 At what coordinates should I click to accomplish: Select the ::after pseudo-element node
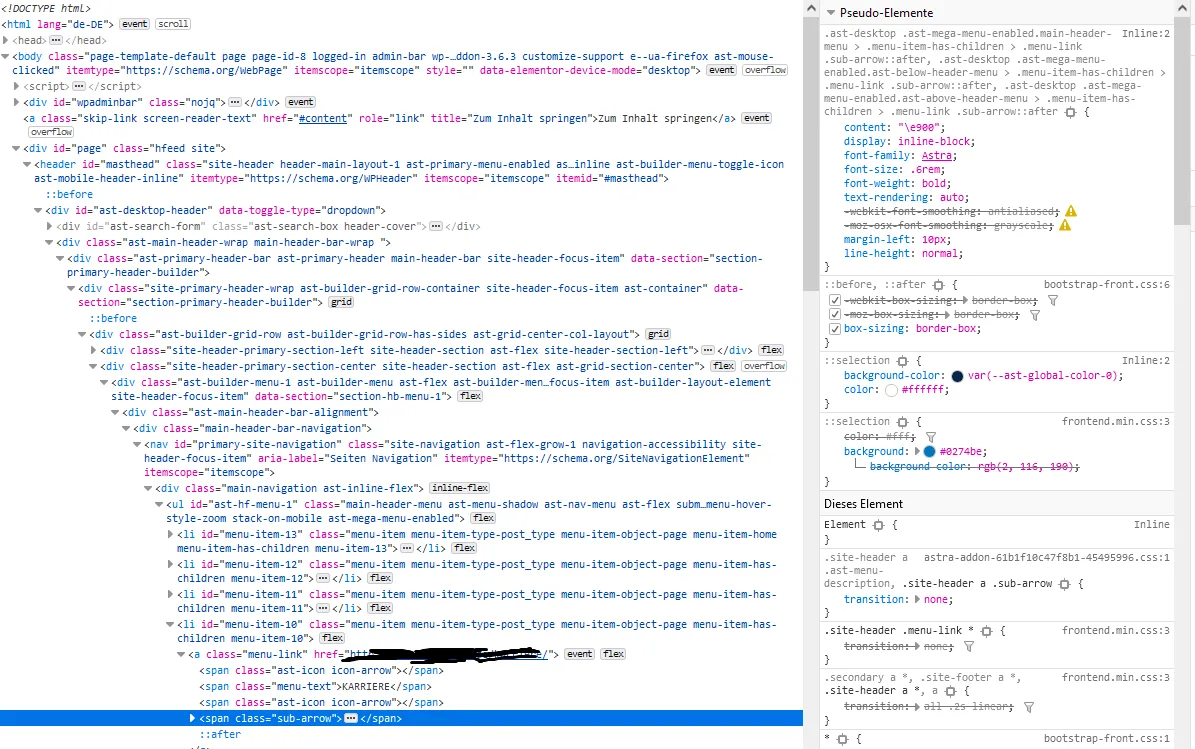[x=220, y=735]
